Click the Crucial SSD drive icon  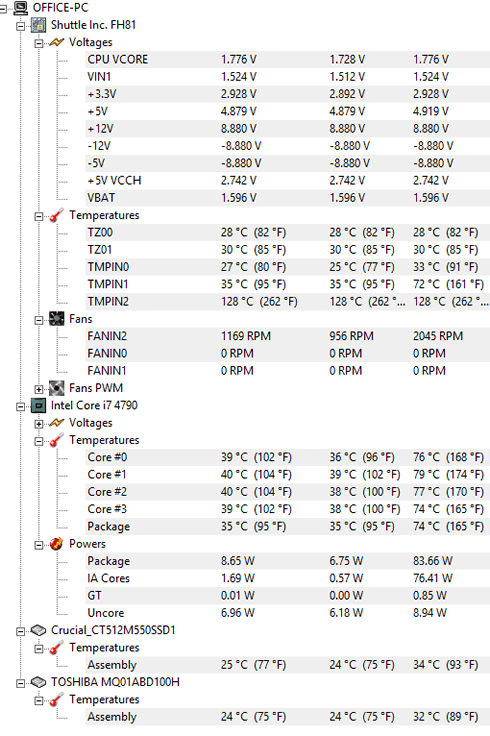pos(38,630)
